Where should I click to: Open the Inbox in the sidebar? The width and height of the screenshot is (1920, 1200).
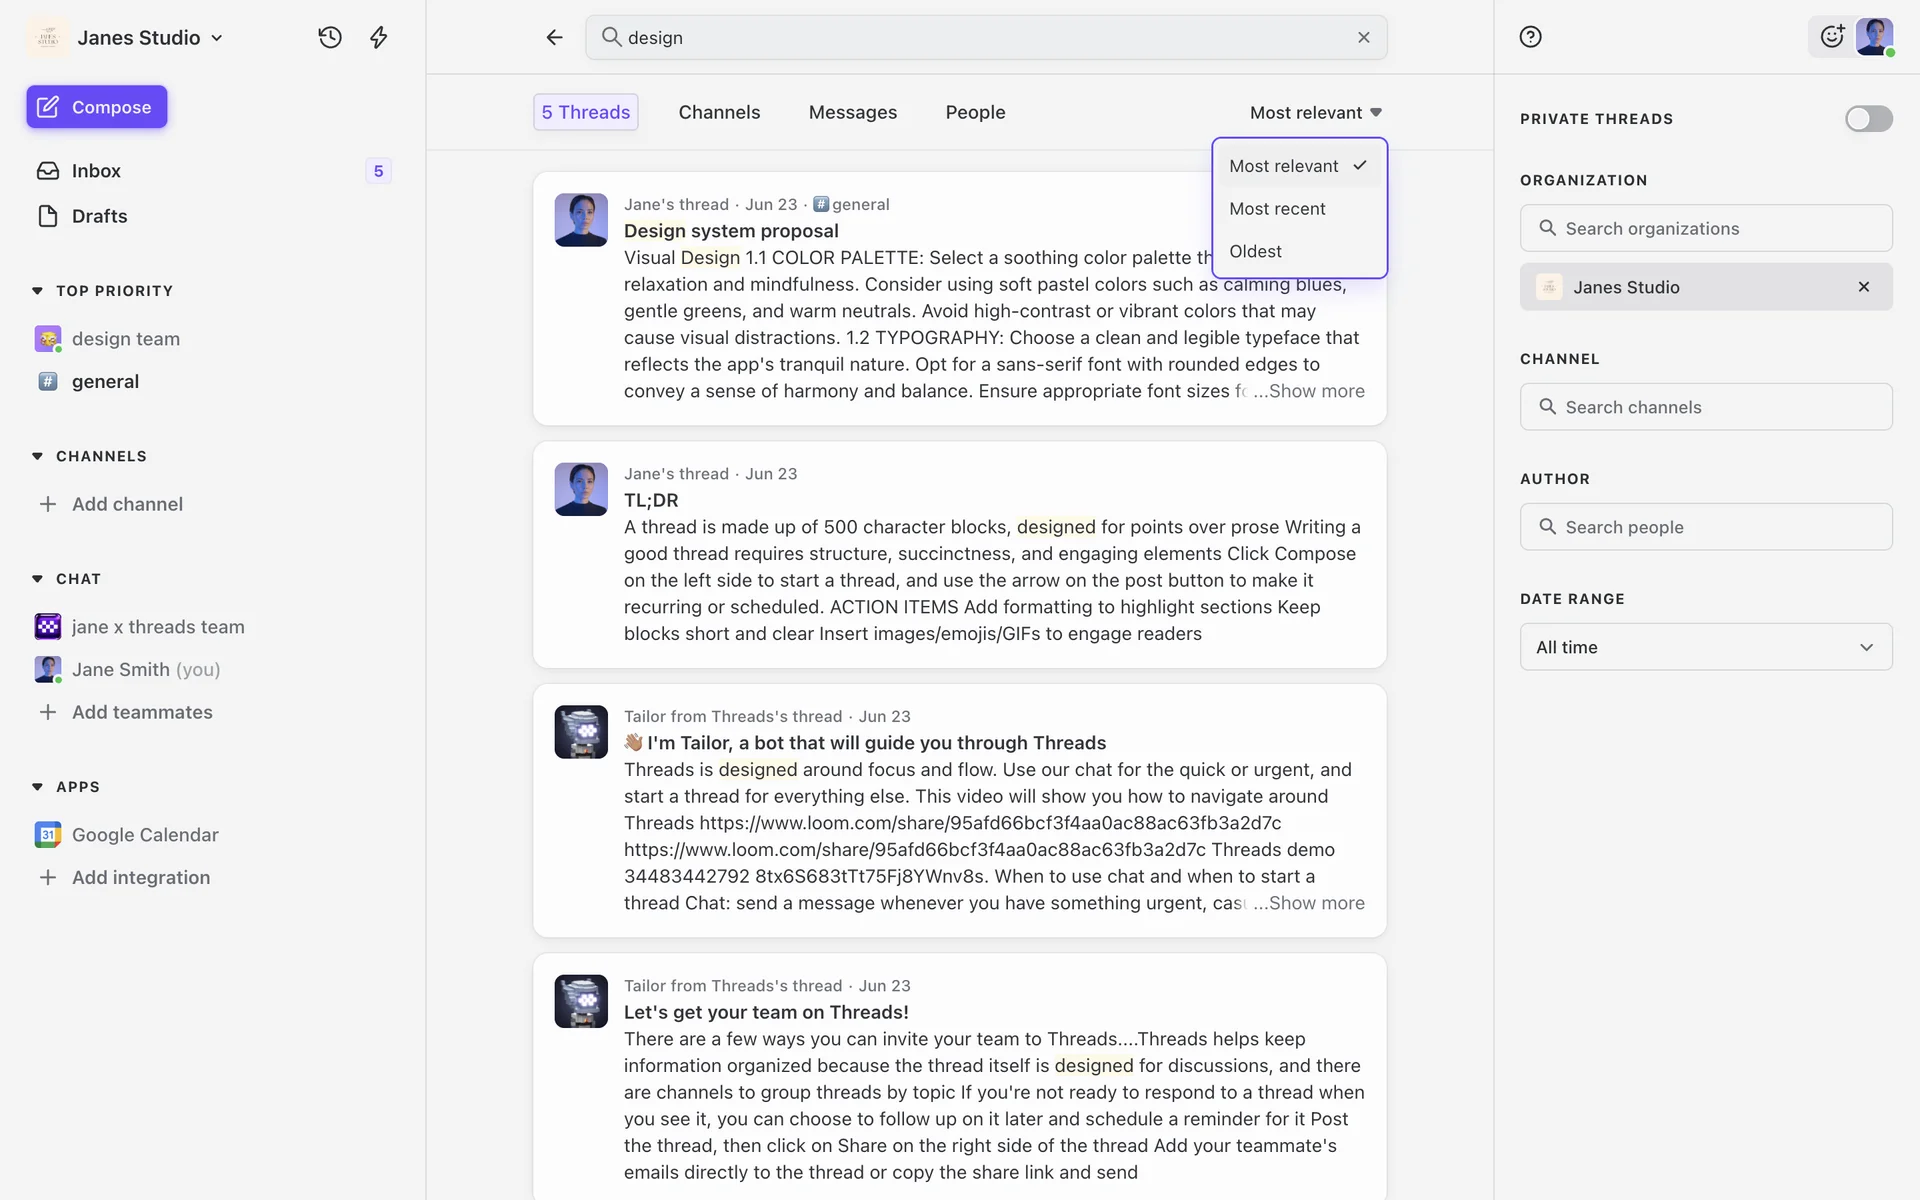click(x=96, y=171)
